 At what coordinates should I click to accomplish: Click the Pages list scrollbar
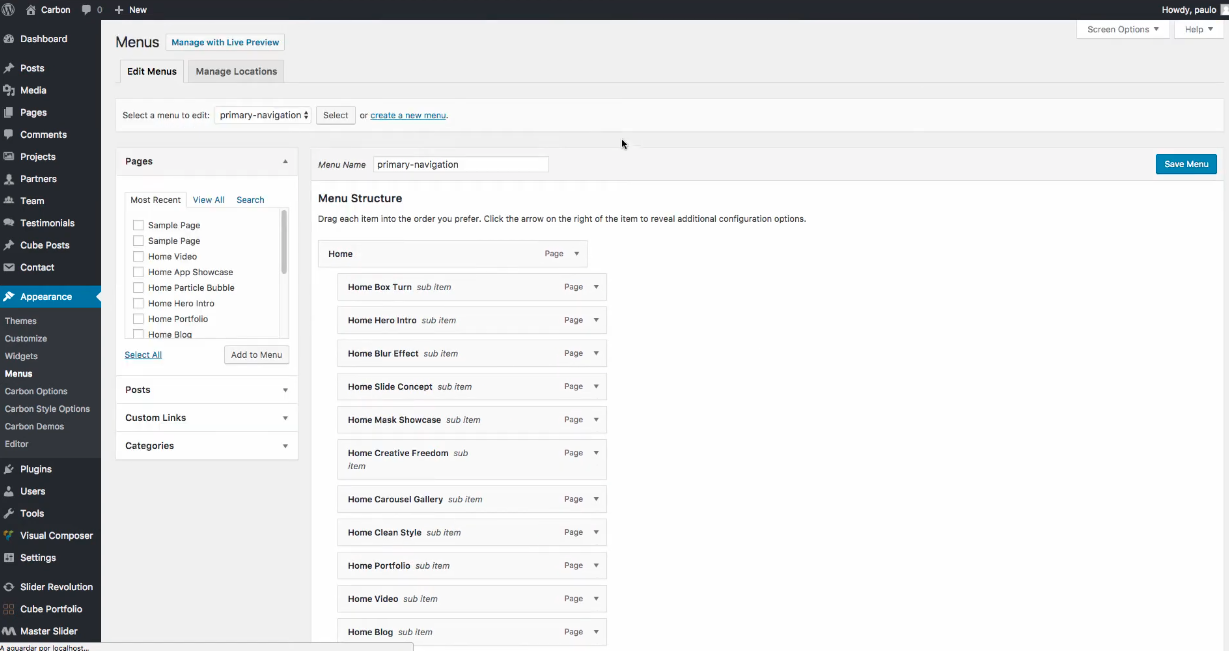[284, 242]
